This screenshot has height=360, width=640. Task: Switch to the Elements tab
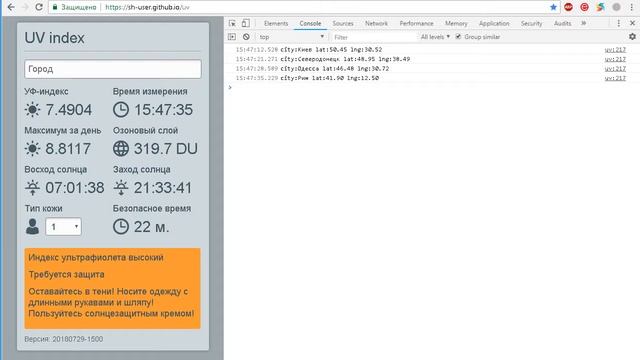tap(276, 23)
